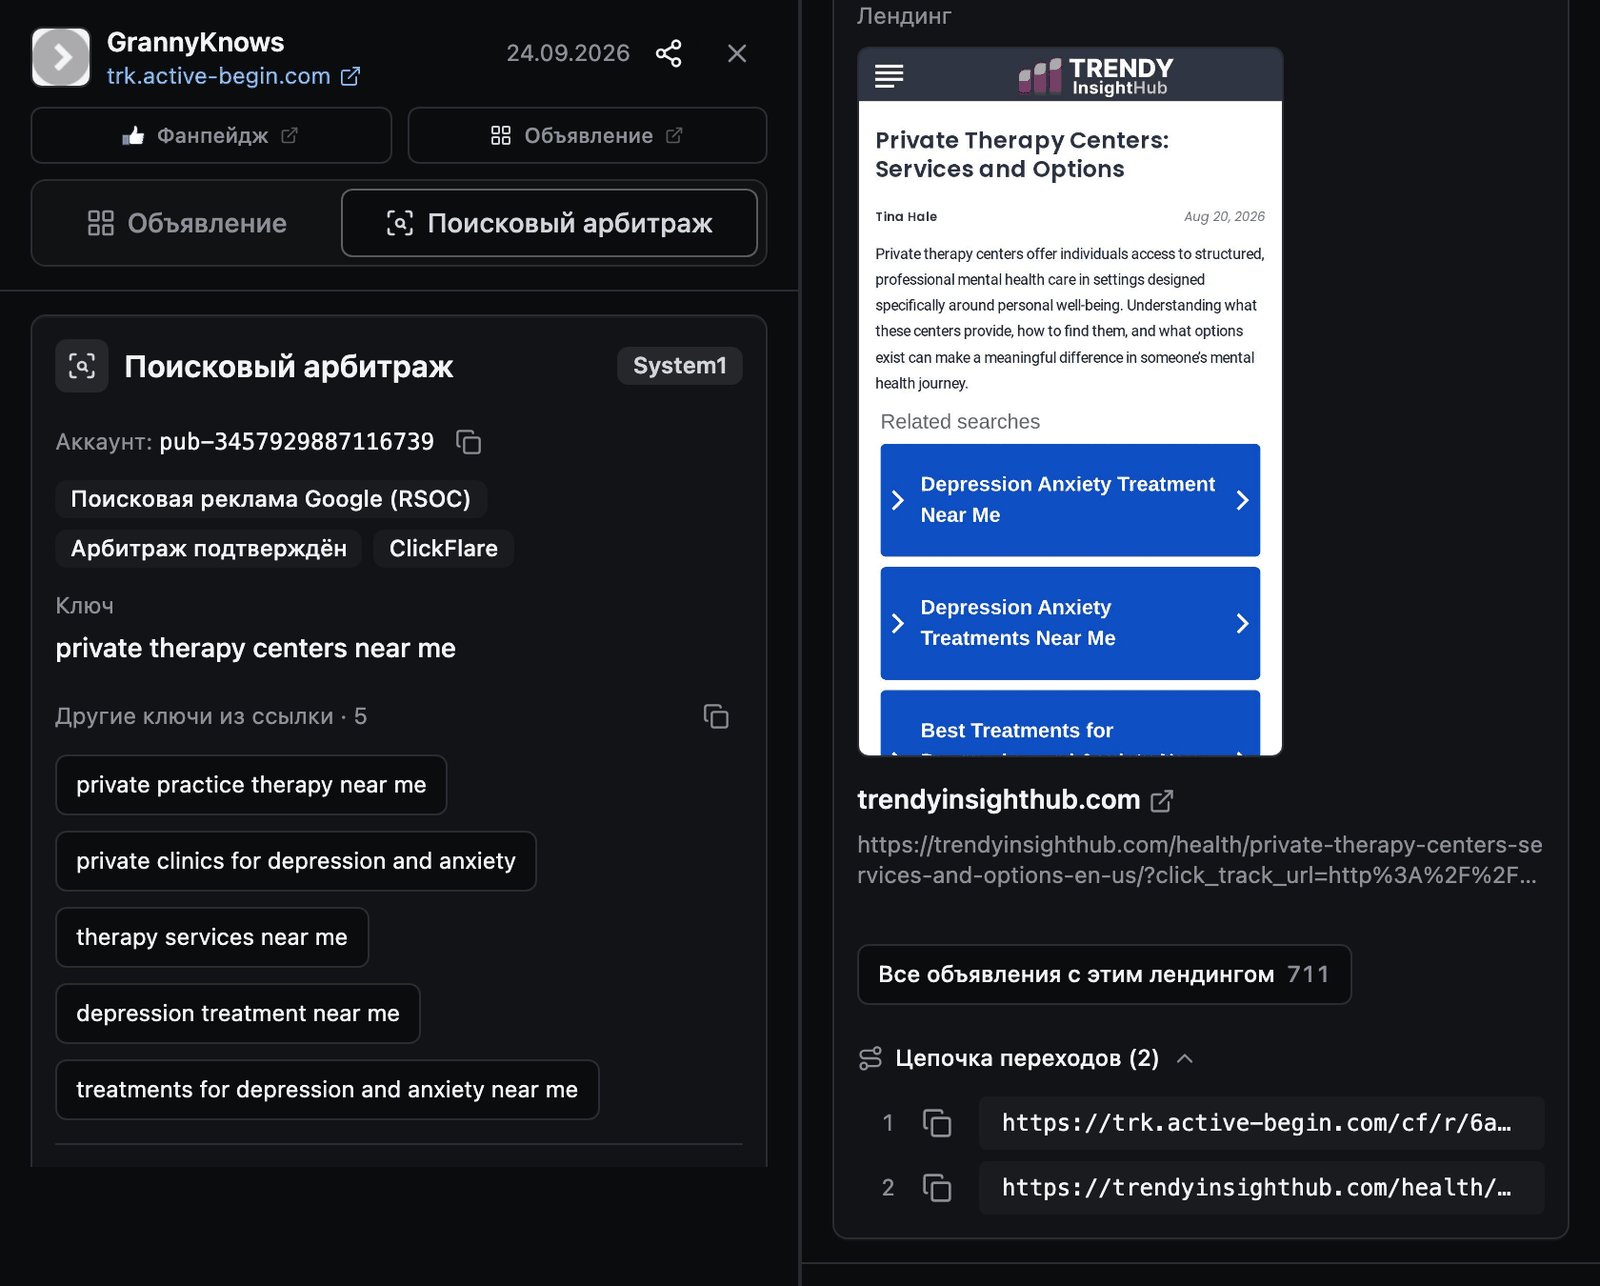Click Best Treatments for related search
The image size is (1600, 1286).
pyautogui.click(x=1070, y=723)
